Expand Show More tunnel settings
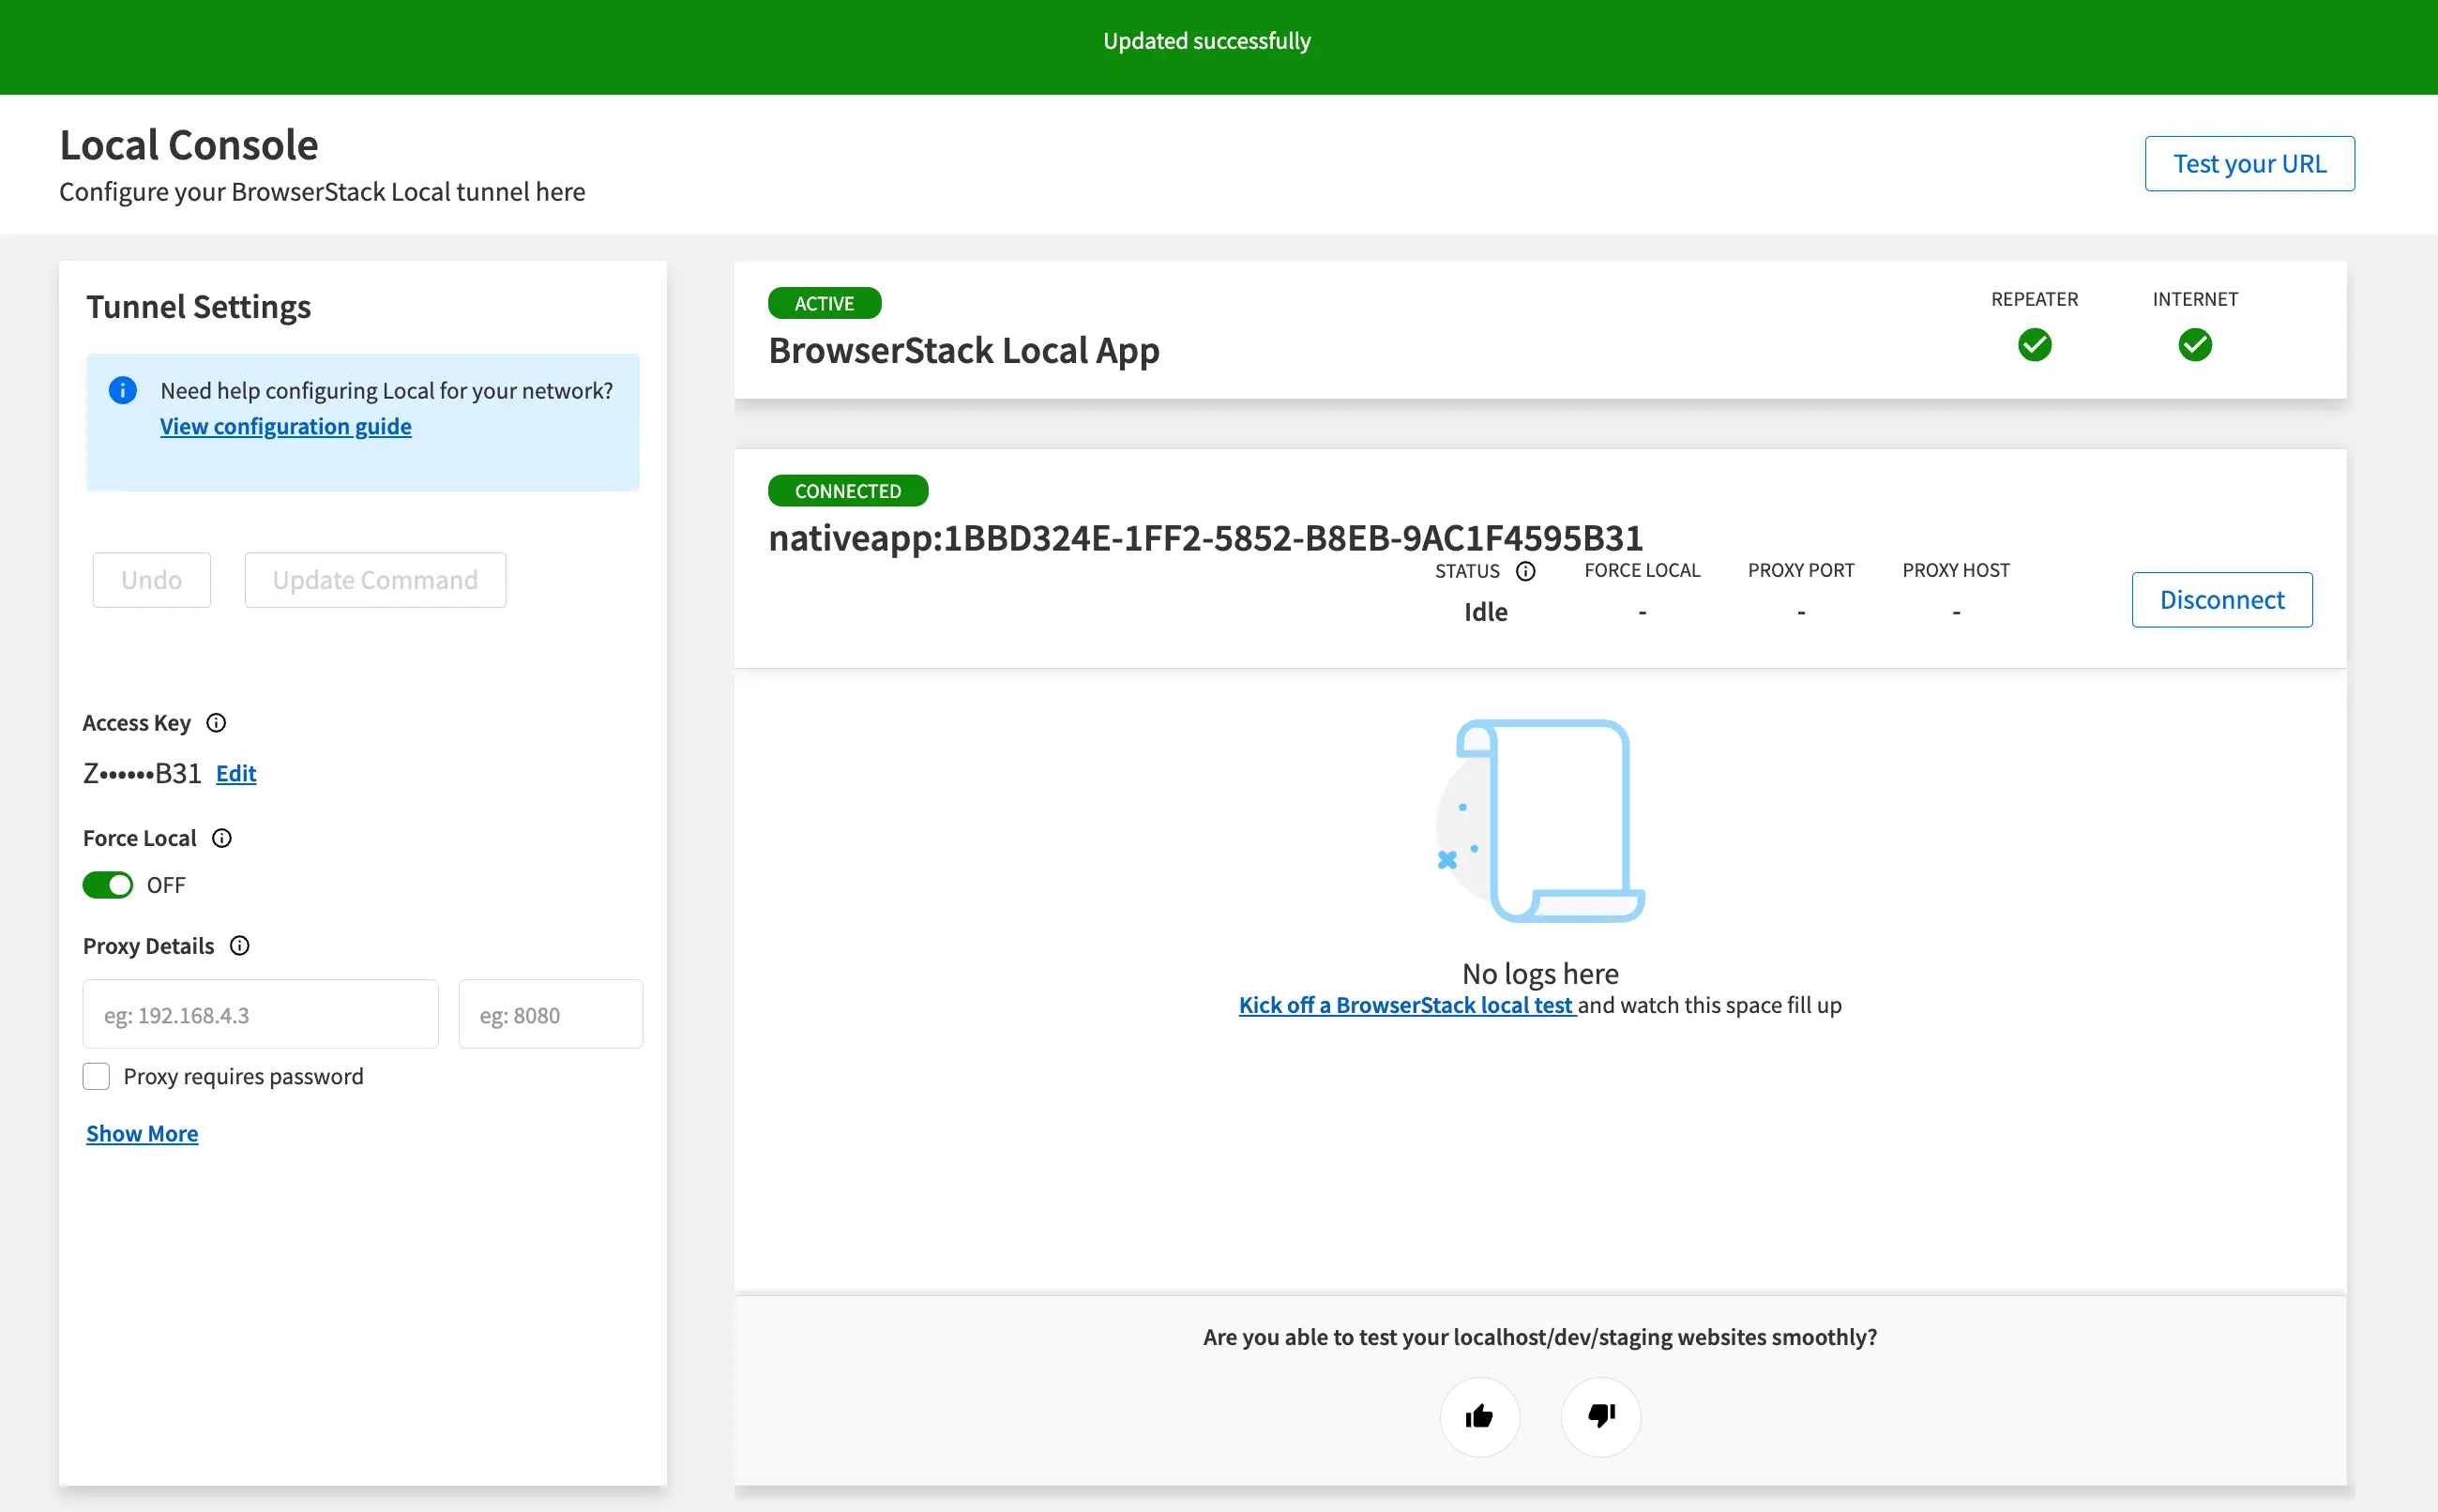Viewport: 2438px width, 1512px height. [x=143, y=1132]
